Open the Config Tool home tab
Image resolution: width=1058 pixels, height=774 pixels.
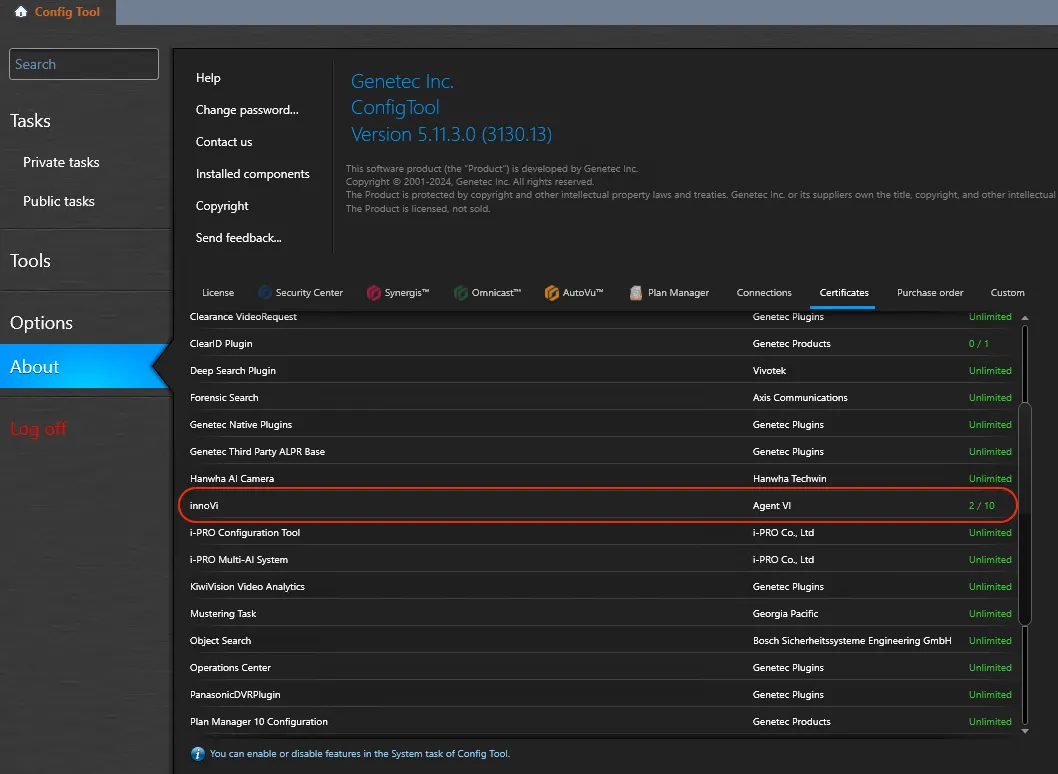click(x=58, y=12)
